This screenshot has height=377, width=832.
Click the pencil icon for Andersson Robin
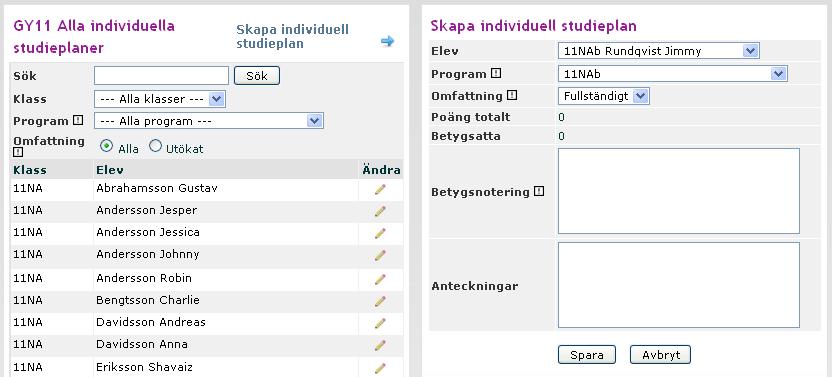(380, 279)
